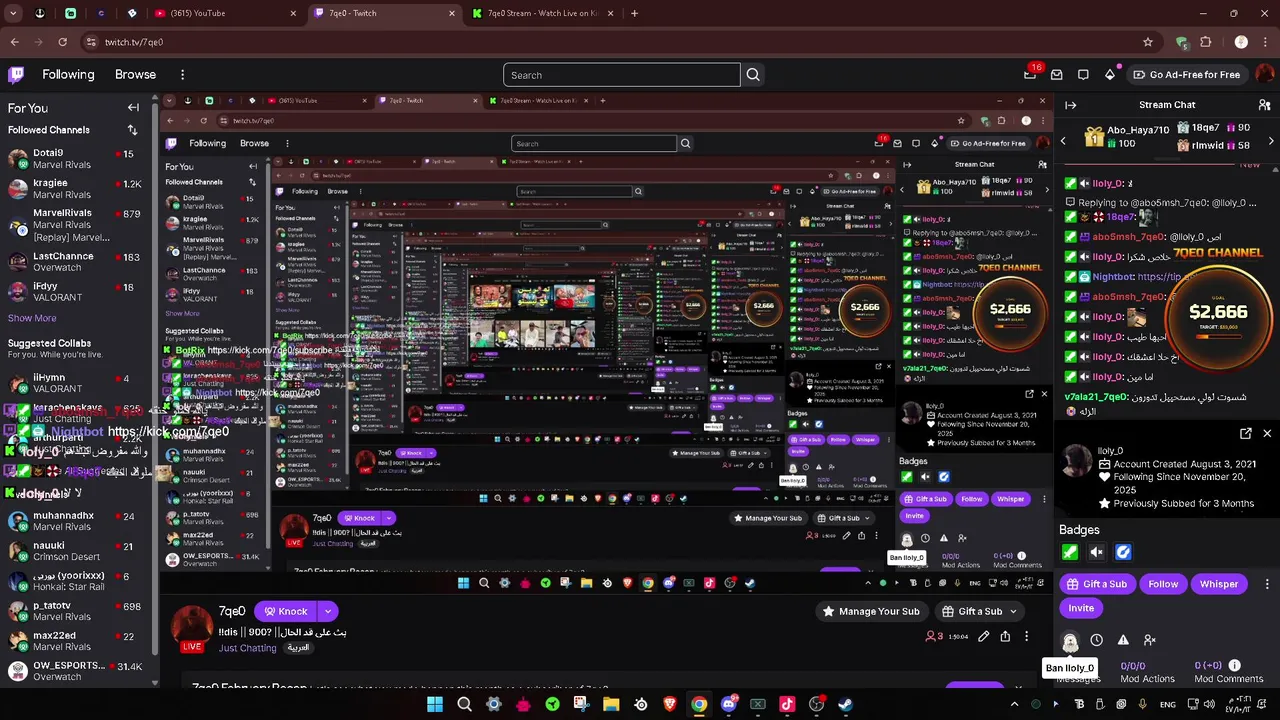
Task: Click Whisper on the lloly_0 card
Action: pyautogui.click(x=1219, y=584)
